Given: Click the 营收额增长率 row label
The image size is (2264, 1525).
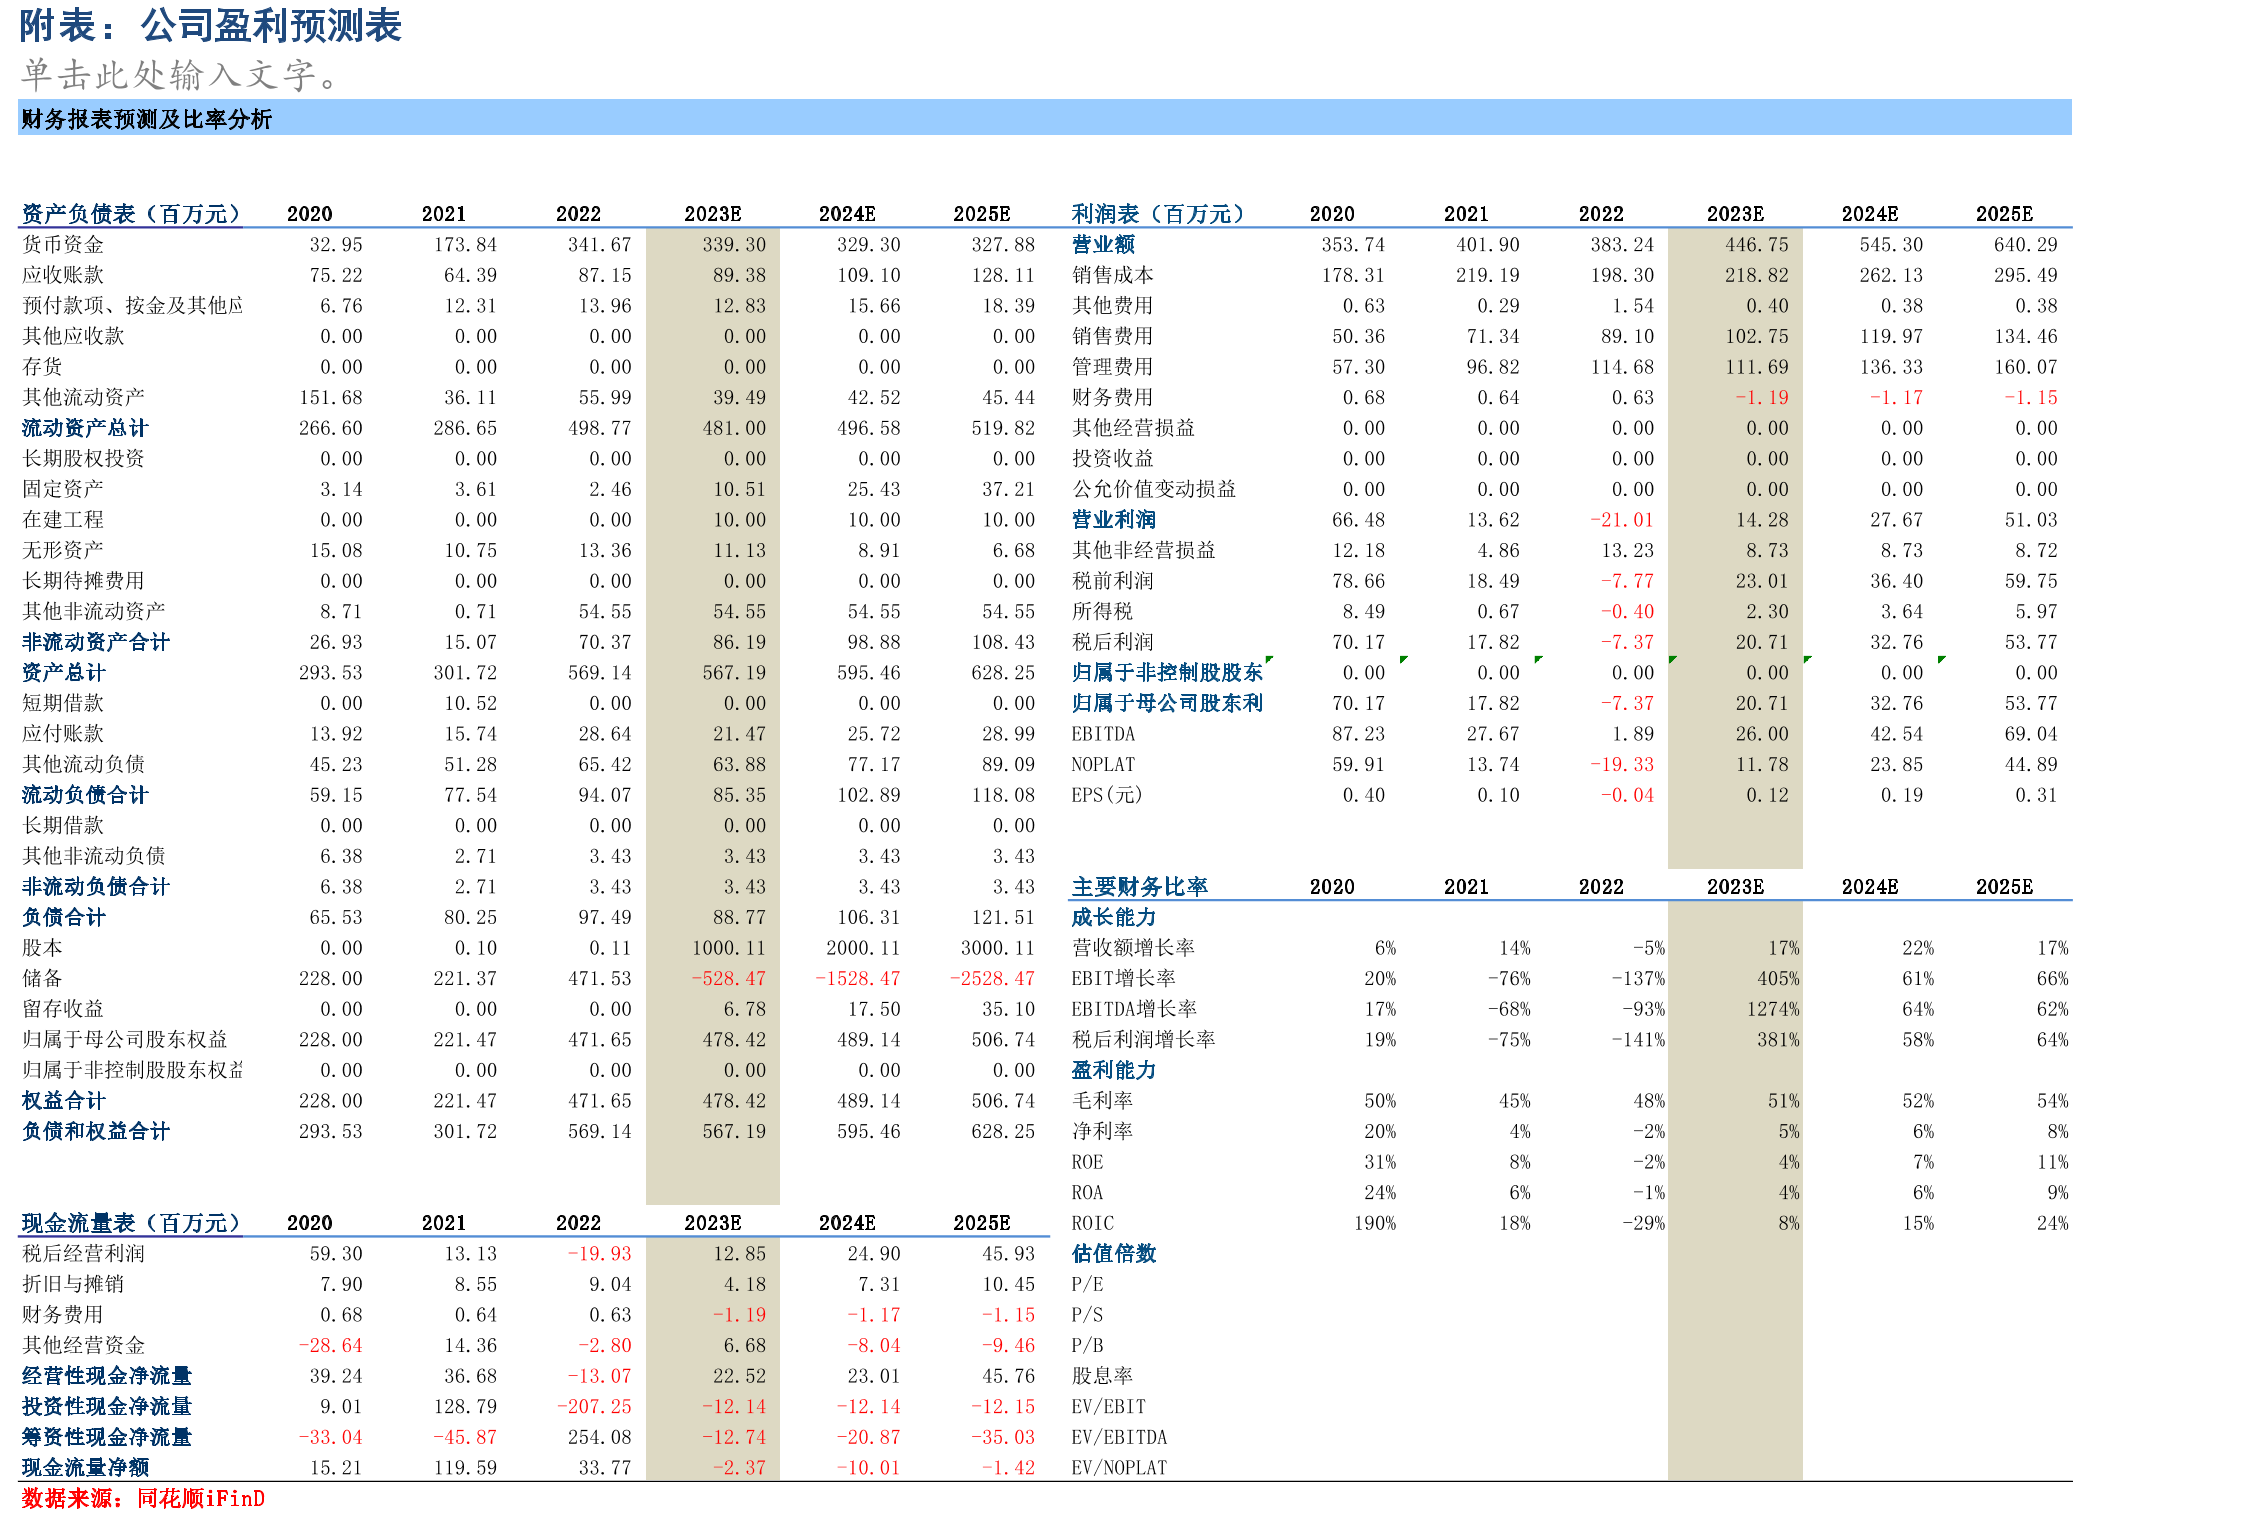Looking at the screenshot, I should coord(1134,948).
